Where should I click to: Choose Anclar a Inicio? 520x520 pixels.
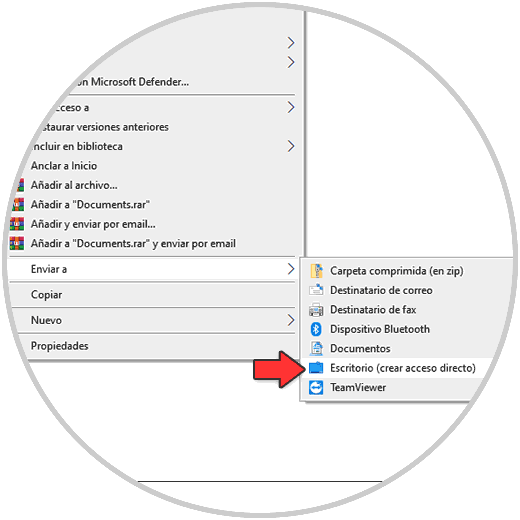(x=64, y=166)
